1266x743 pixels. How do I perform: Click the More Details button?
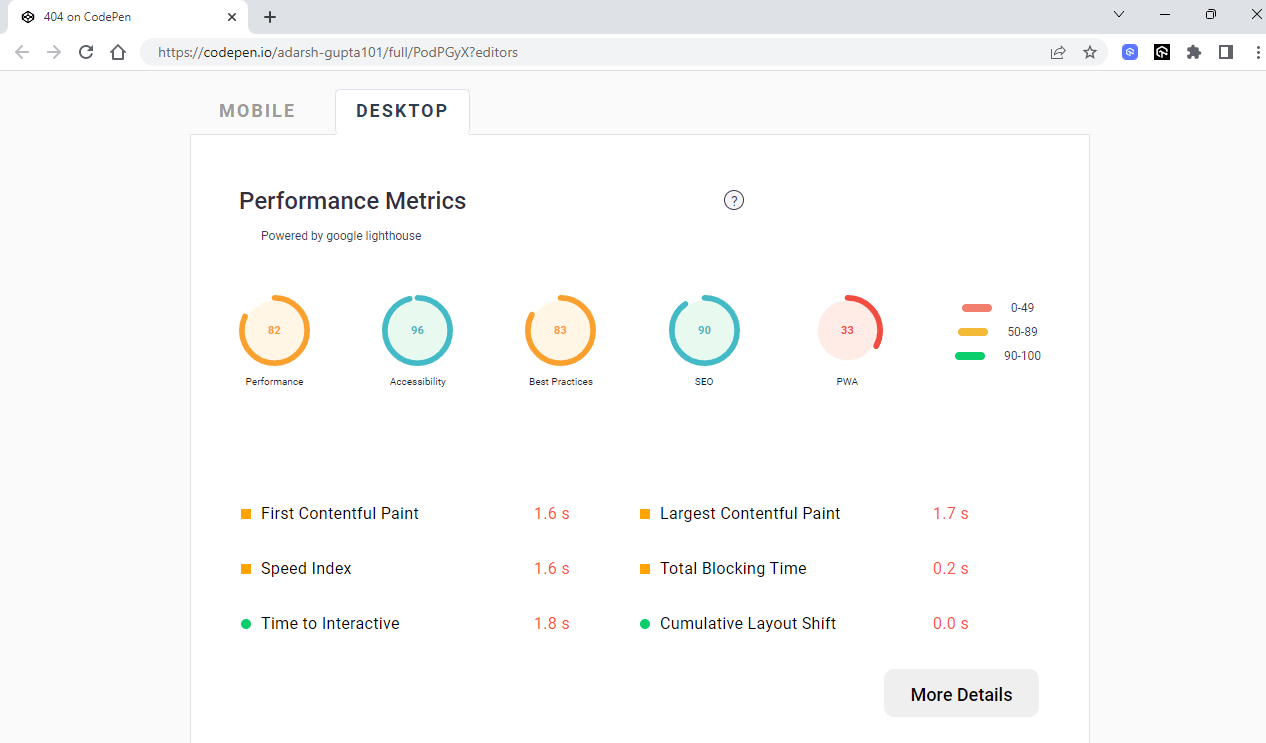(x=961, y=693)
